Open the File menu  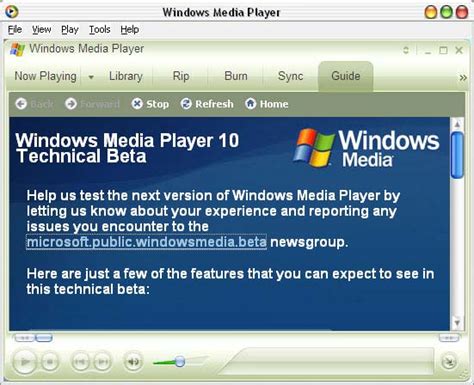point(15,30)
